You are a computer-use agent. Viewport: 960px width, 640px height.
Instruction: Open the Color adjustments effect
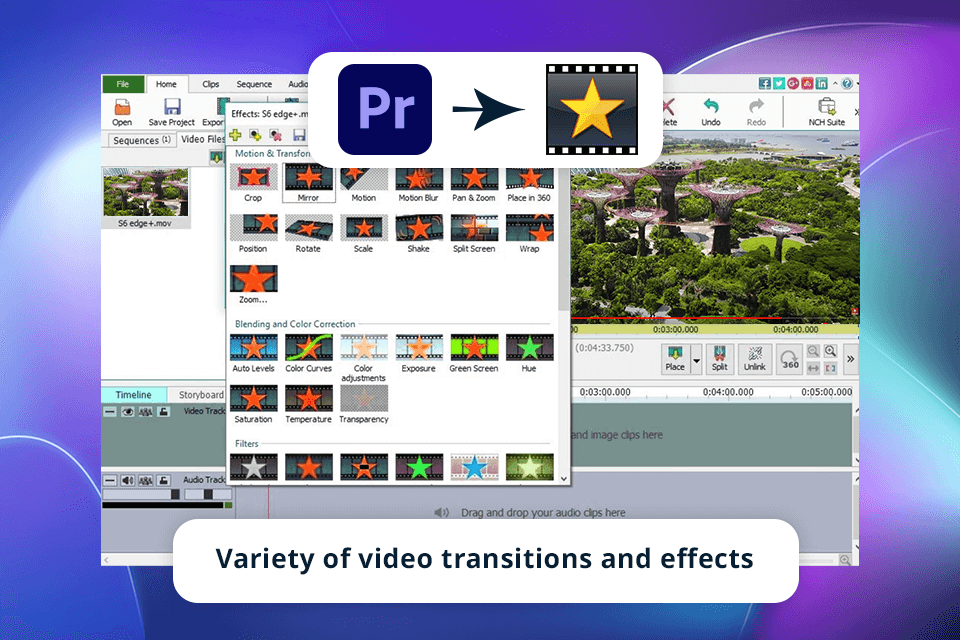click(364, 358)
